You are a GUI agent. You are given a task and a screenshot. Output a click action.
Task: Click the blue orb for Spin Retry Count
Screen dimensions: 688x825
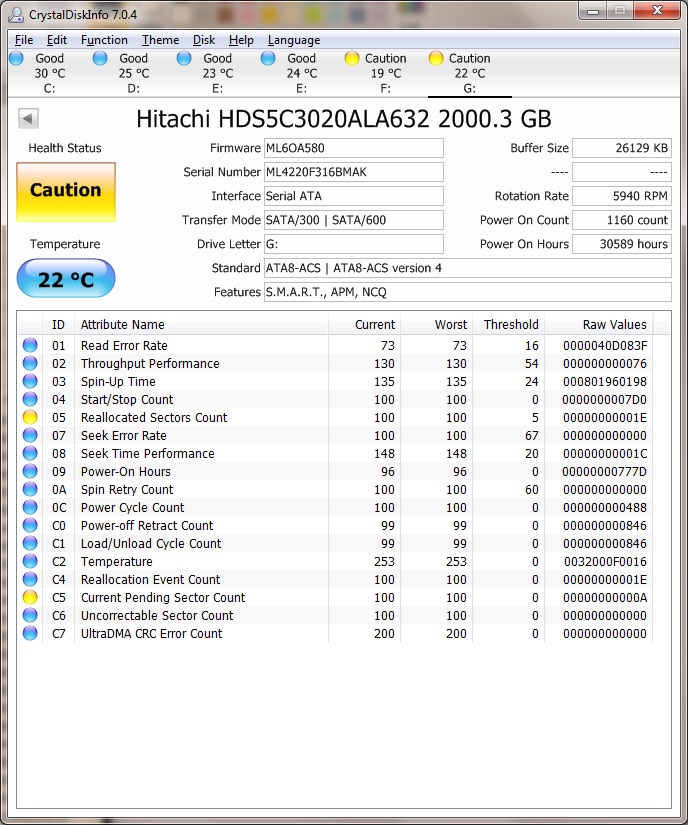pos(30,489)
